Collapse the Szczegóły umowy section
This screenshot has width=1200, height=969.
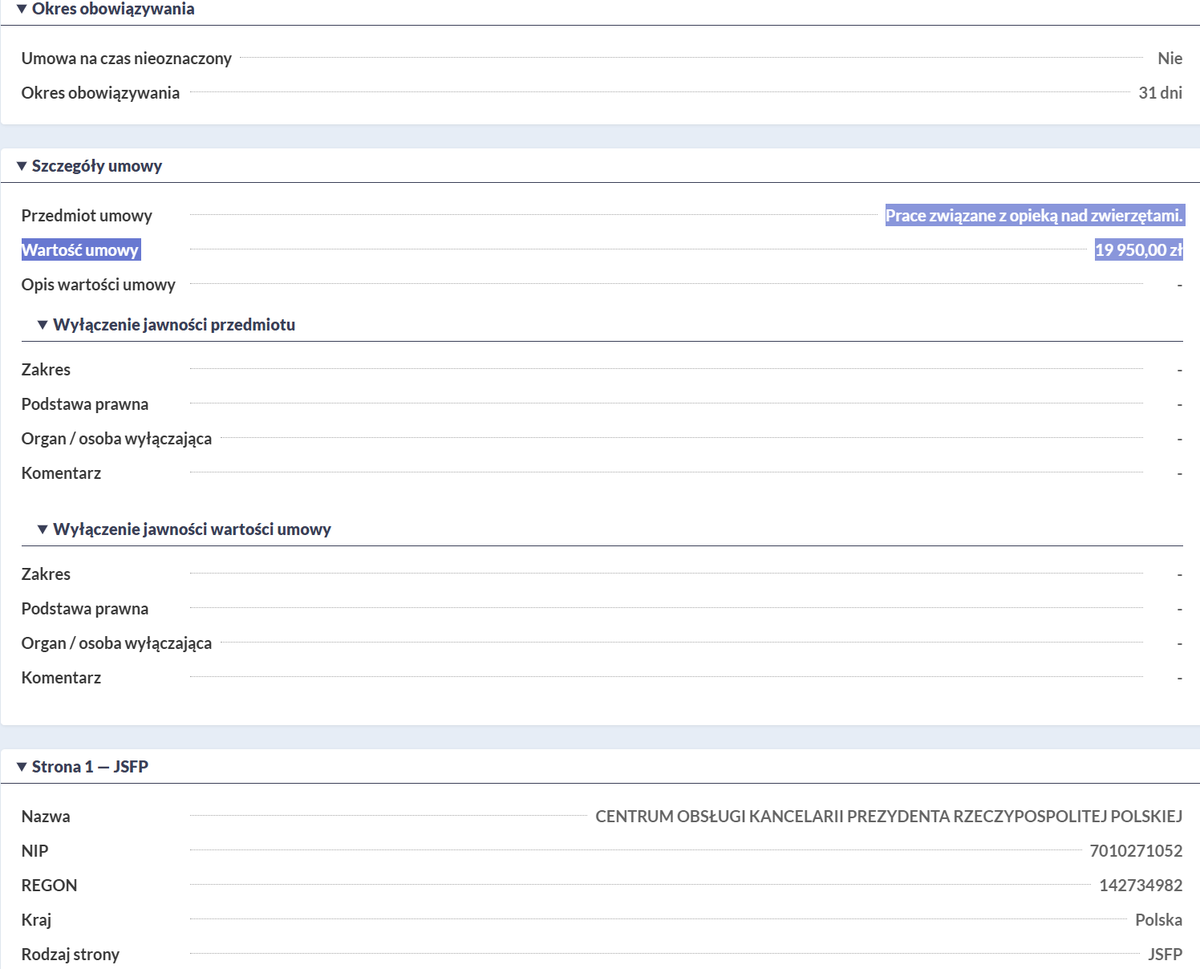point(89,166)
